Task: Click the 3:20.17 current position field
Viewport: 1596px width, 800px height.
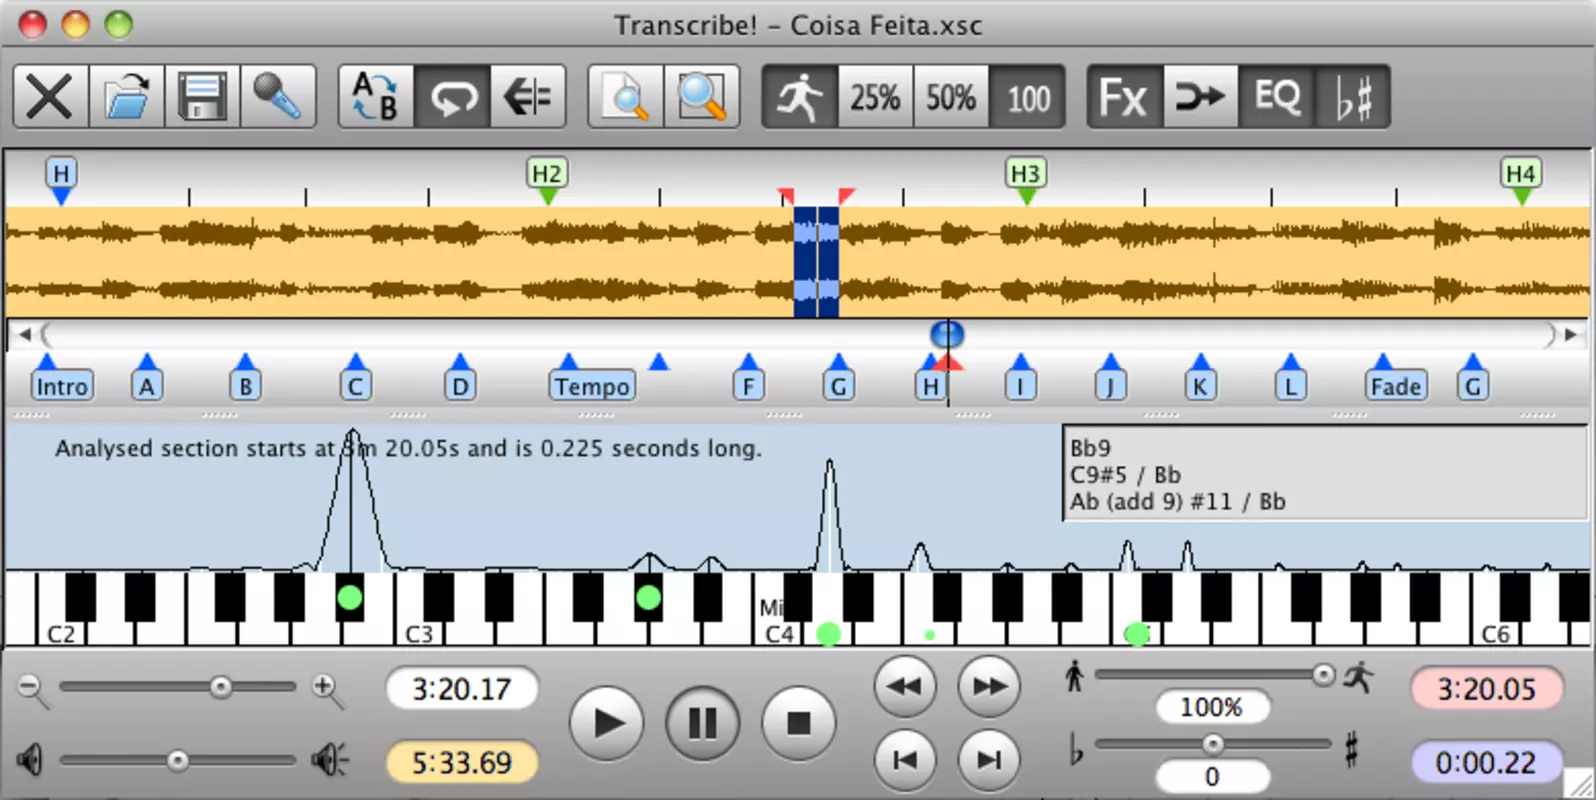Action: [x=461, y=689]
